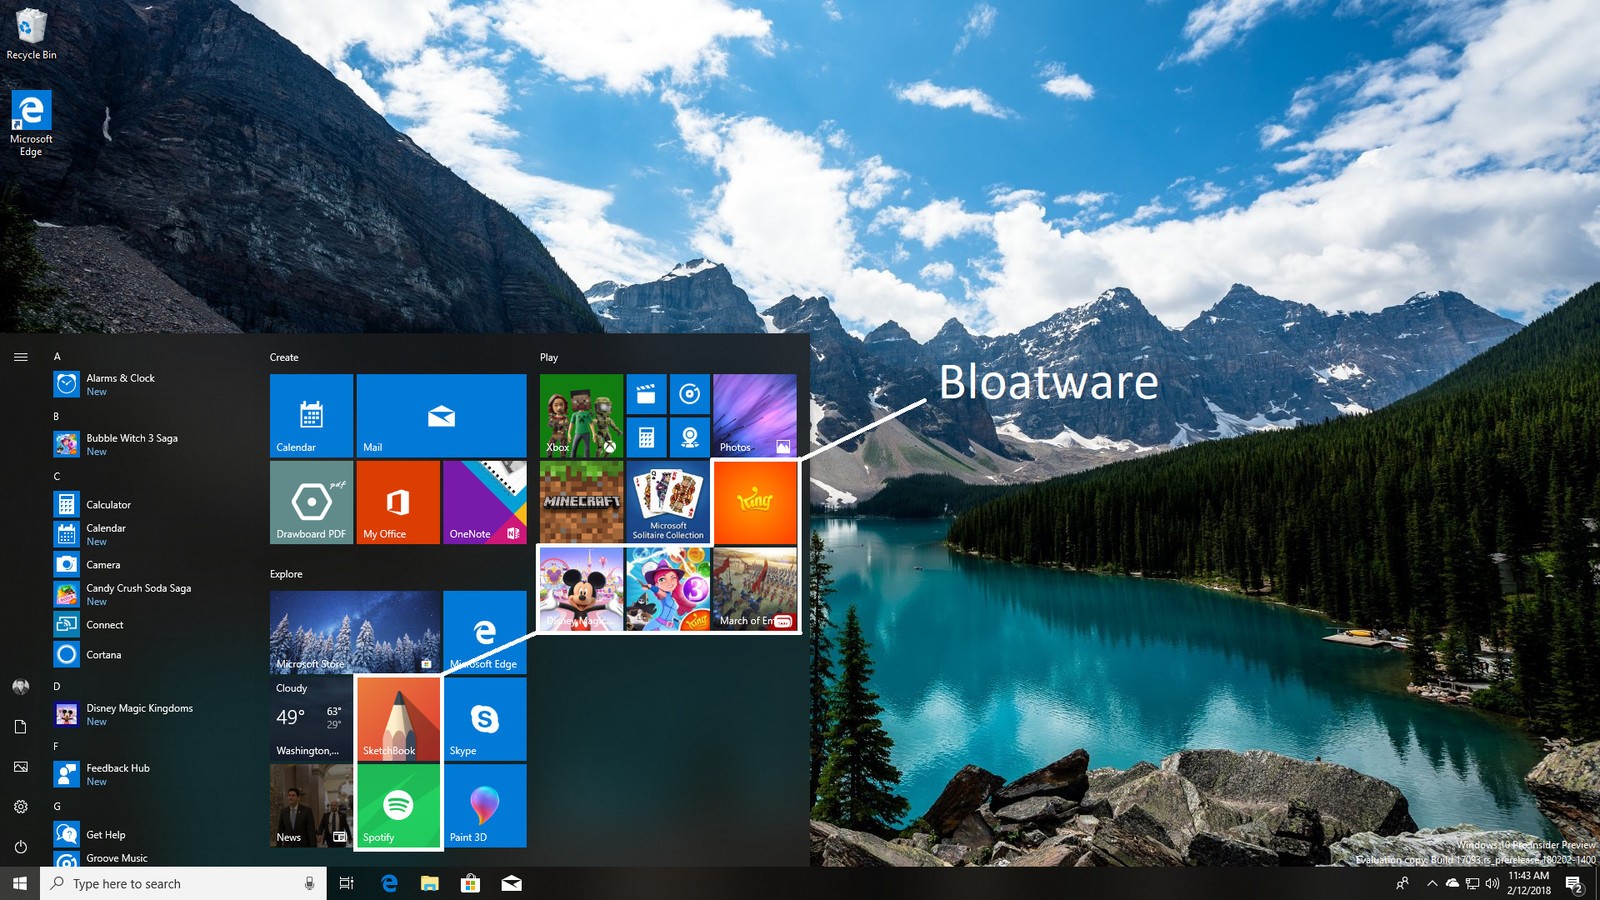
Task: Open Groove Music in the app list
Action: [x=150, y=859]
